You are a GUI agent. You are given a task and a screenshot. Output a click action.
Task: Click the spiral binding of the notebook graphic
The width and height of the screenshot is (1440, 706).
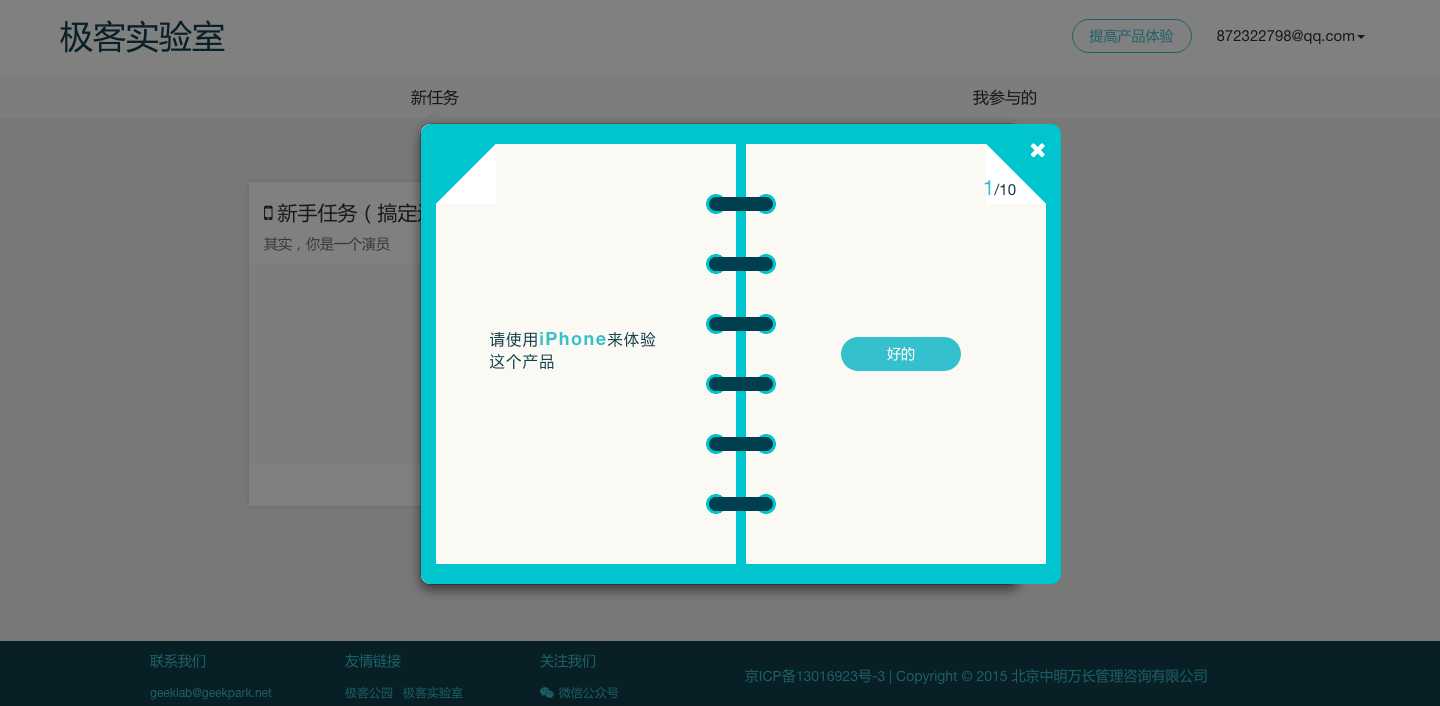tap(740, 354)
